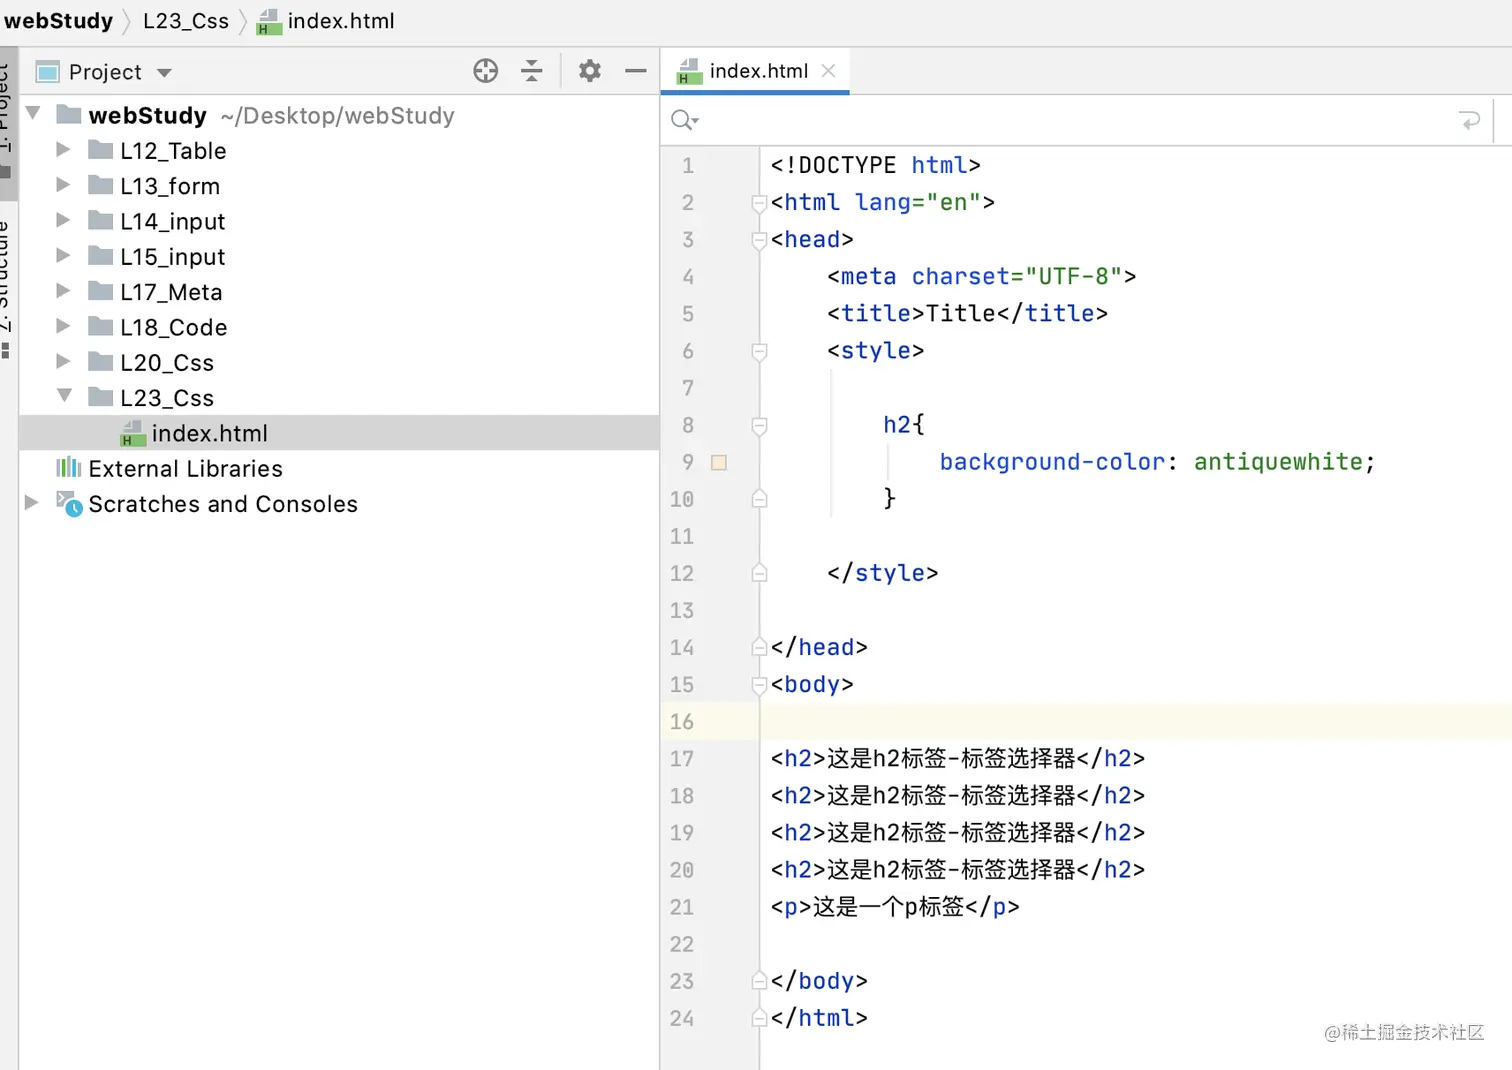Click index.html in the breadcrumb bar
The height and width of the screenshot is (1070, 1512).
[327, 21]
